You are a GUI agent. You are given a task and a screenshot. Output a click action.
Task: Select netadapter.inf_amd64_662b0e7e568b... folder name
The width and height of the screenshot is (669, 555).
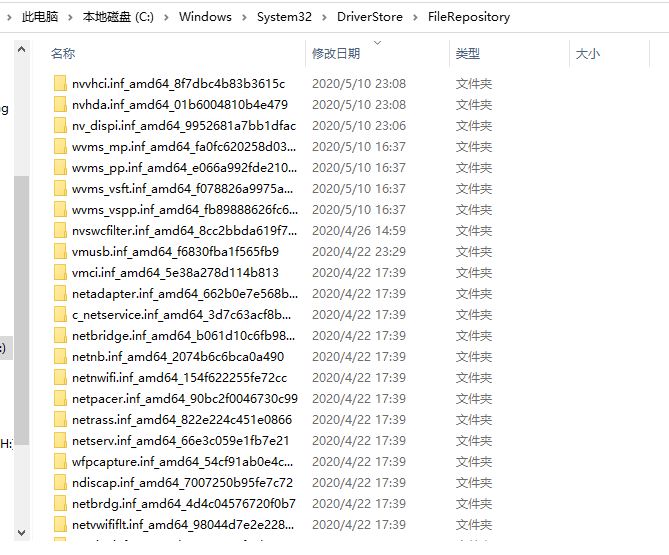[185, 293]
